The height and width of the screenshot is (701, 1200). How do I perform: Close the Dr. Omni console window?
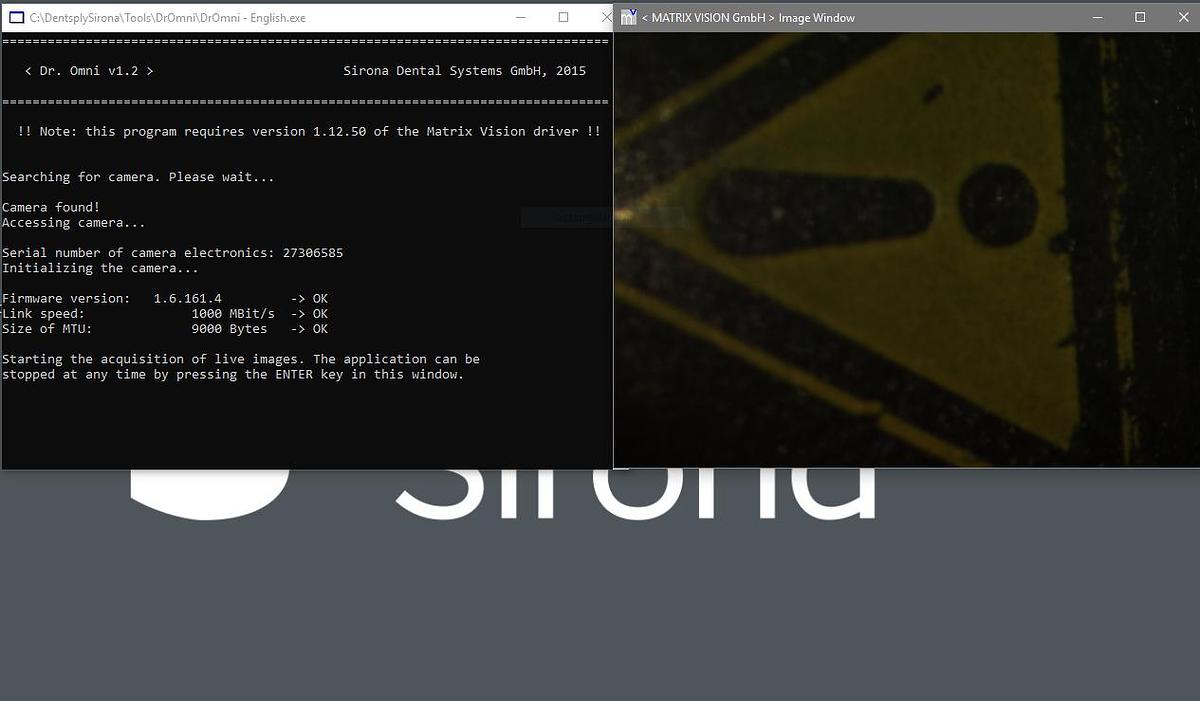click(604, 17)
